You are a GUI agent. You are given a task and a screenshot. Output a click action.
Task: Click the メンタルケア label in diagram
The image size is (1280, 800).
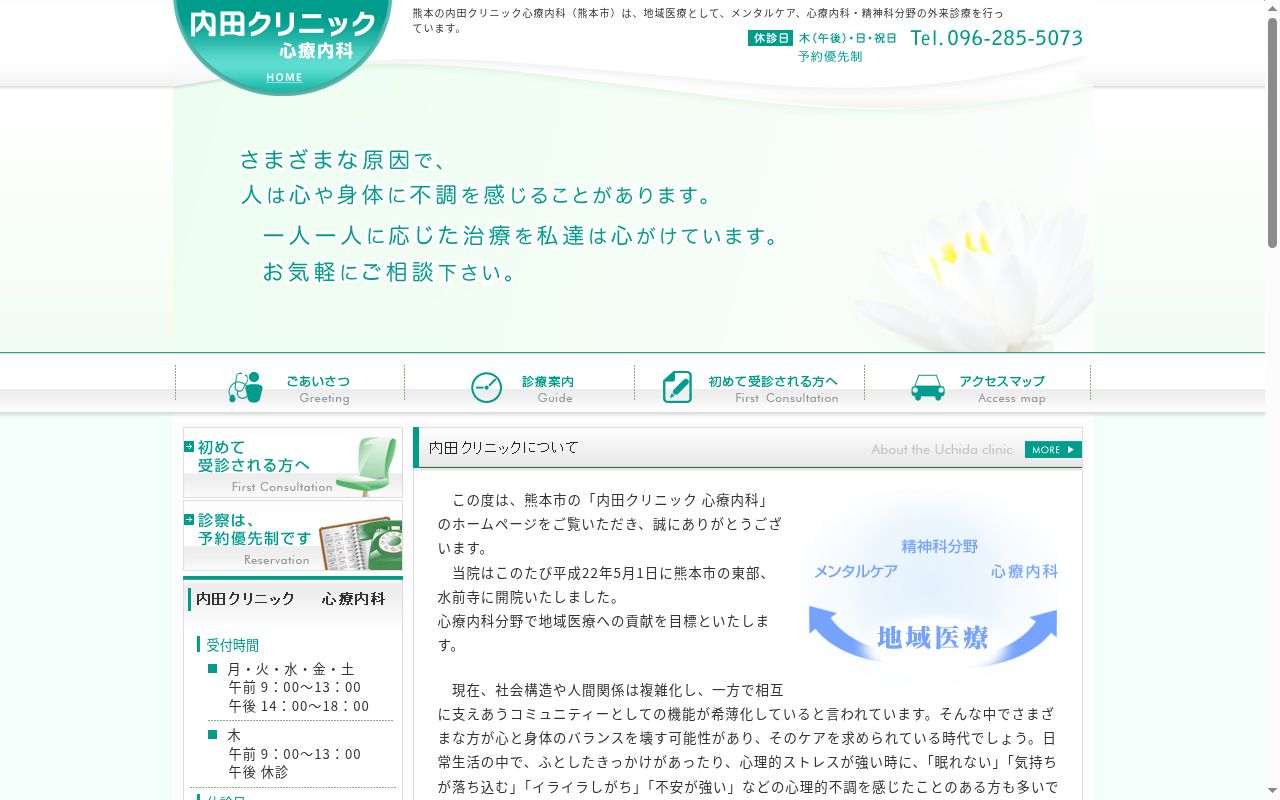click(856, 571)
